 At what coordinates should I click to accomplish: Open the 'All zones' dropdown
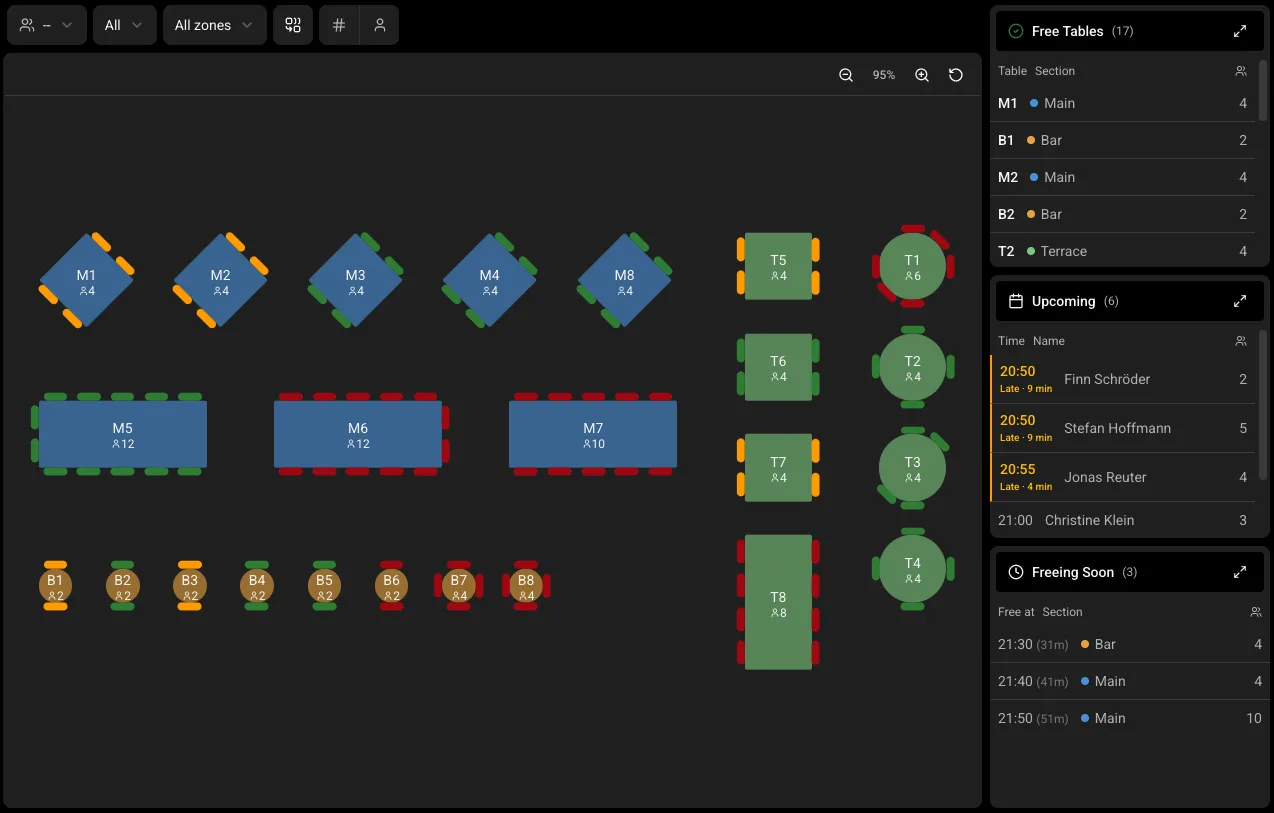(x=215, y=25)
